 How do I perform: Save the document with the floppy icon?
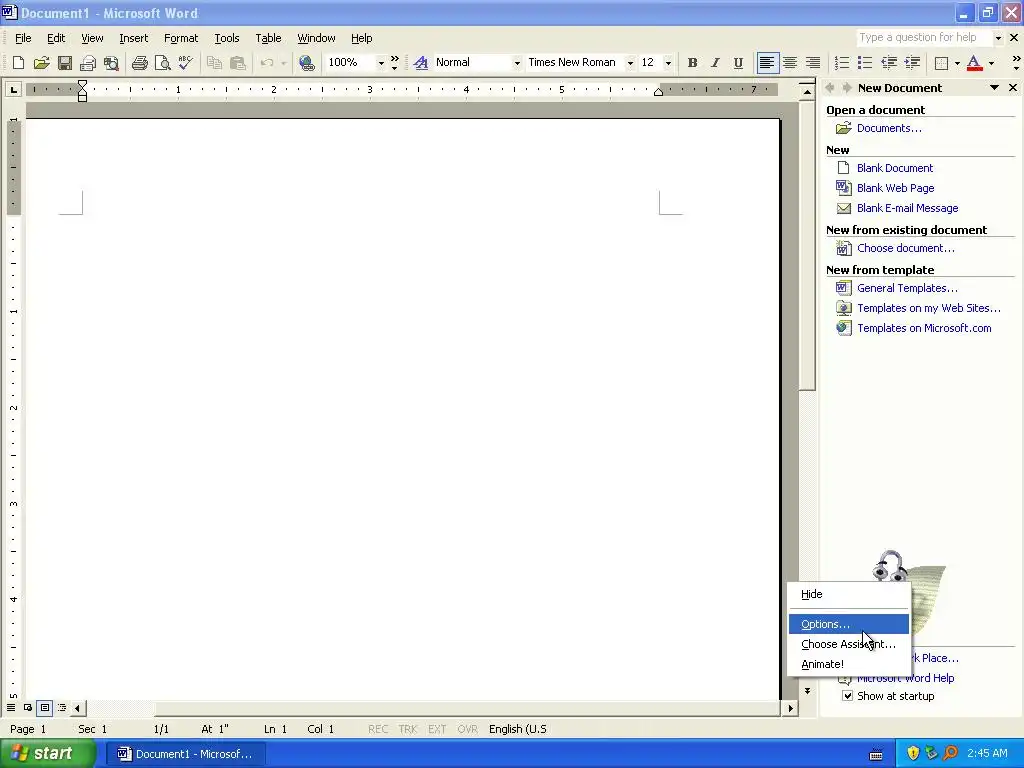point(65,63)
